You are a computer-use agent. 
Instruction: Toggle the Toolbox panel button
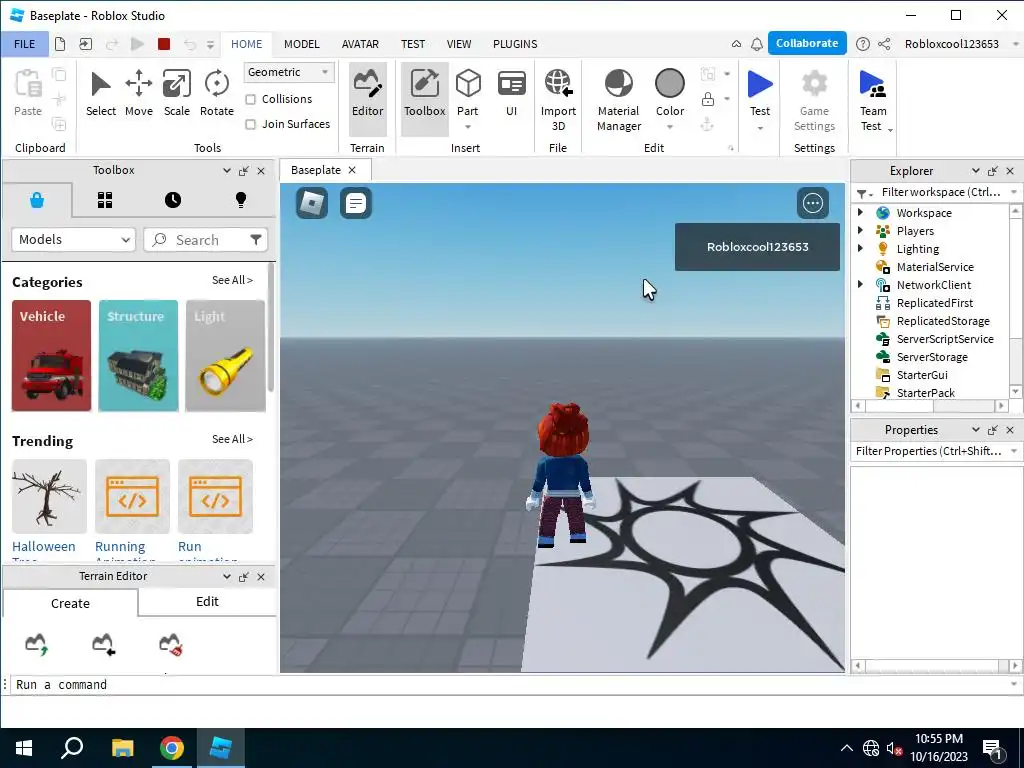(x=424, y=98)
